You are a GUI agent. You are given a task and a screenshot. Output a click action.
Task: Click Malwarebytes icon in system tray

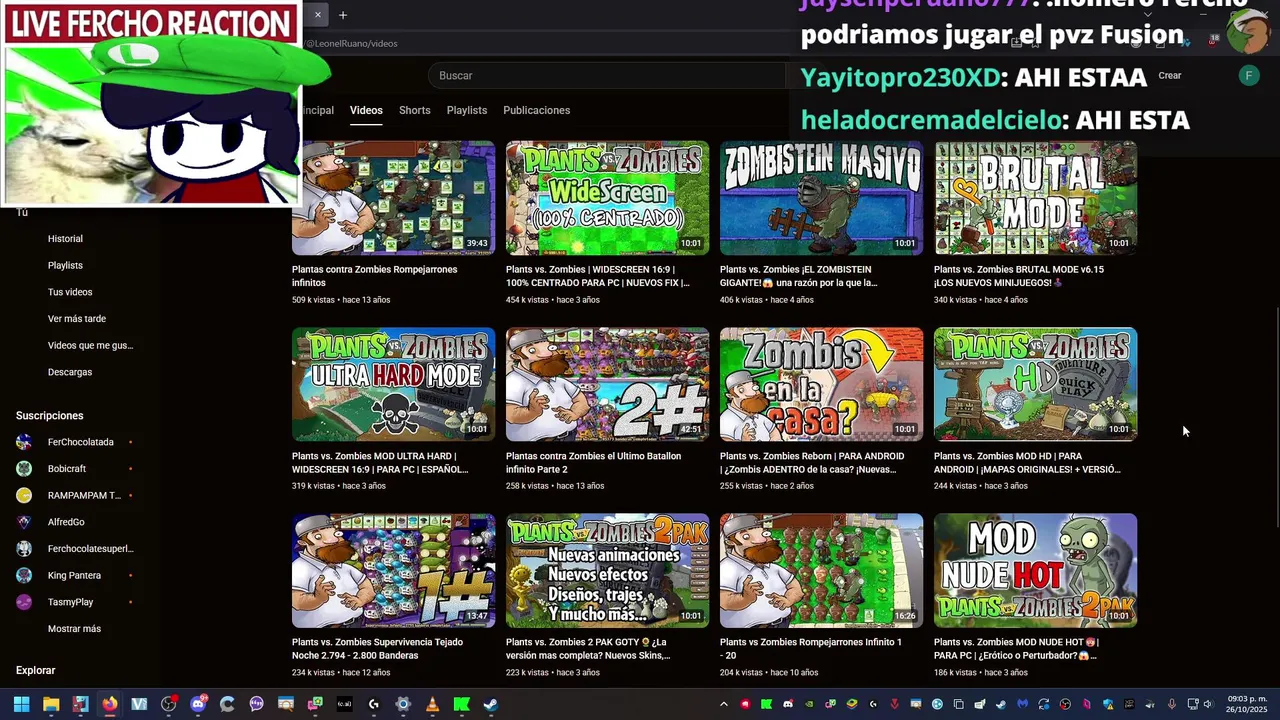point(1022,704)
